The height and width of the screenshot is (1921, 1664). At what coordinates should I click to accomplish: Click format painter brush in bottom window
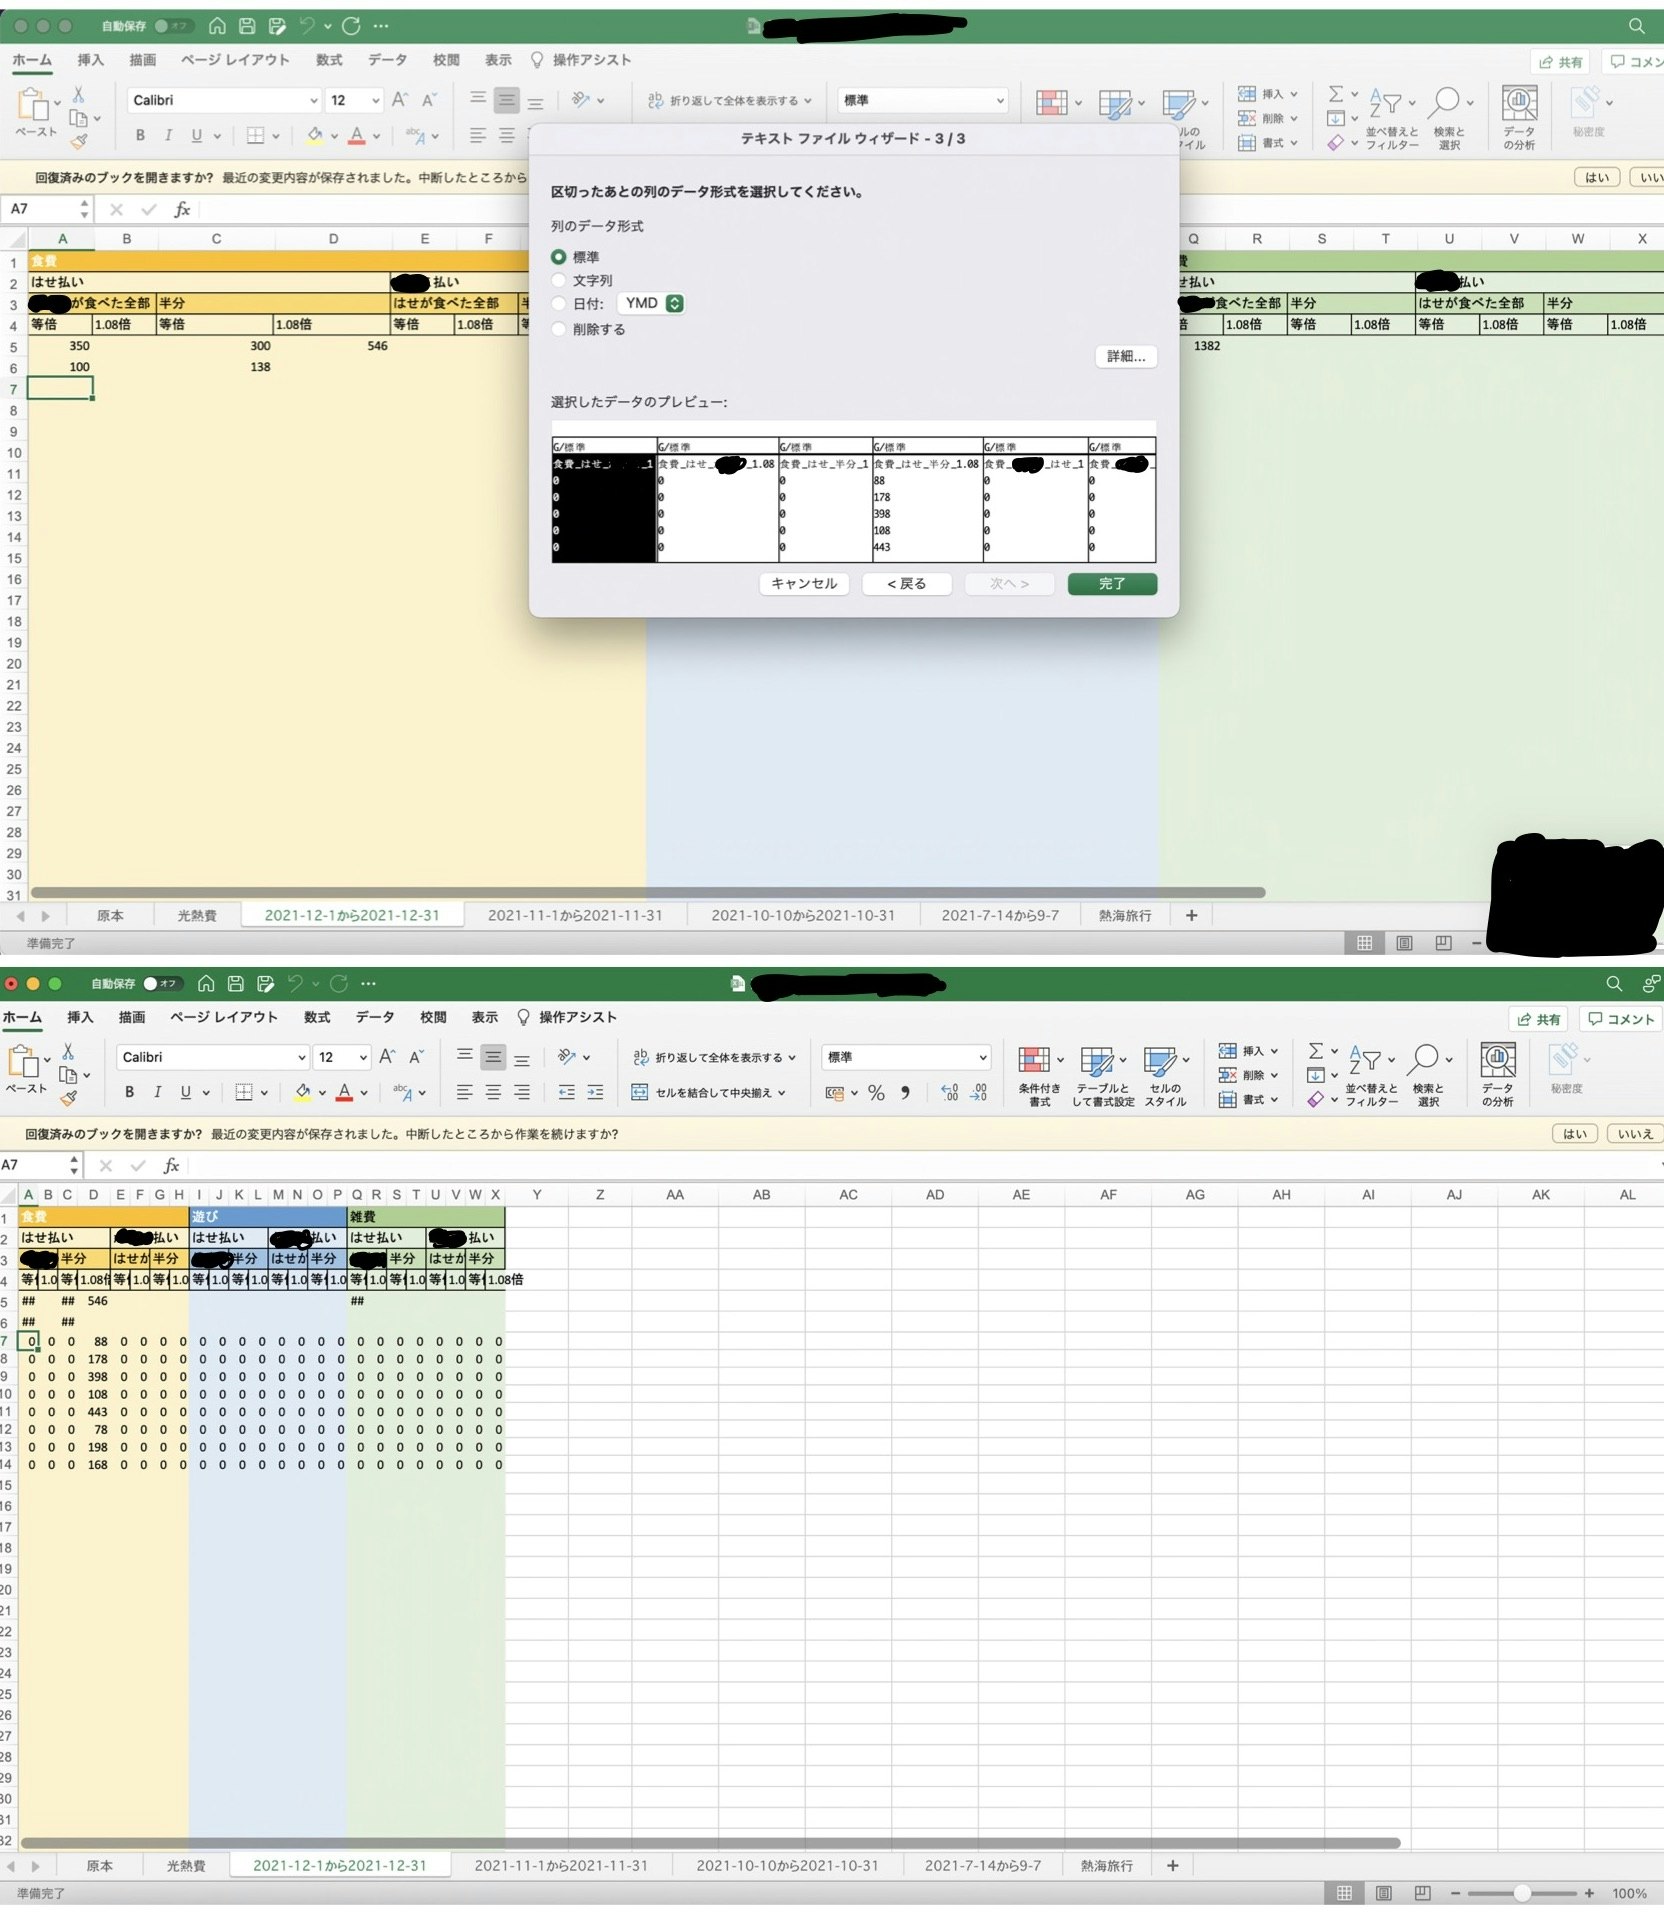(68, 1098)
